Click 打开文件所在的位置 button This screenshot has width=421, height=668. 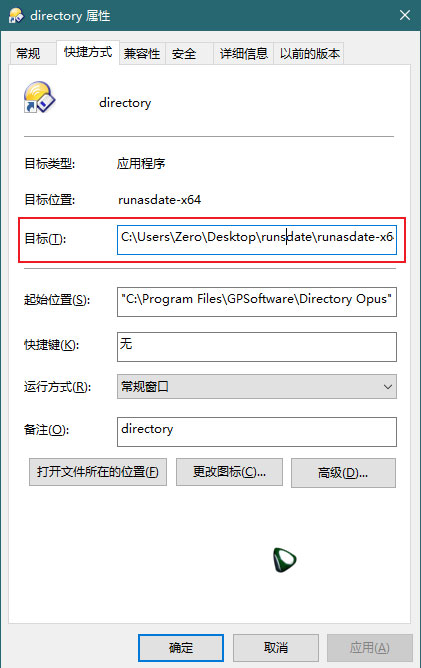click(98, 472)
